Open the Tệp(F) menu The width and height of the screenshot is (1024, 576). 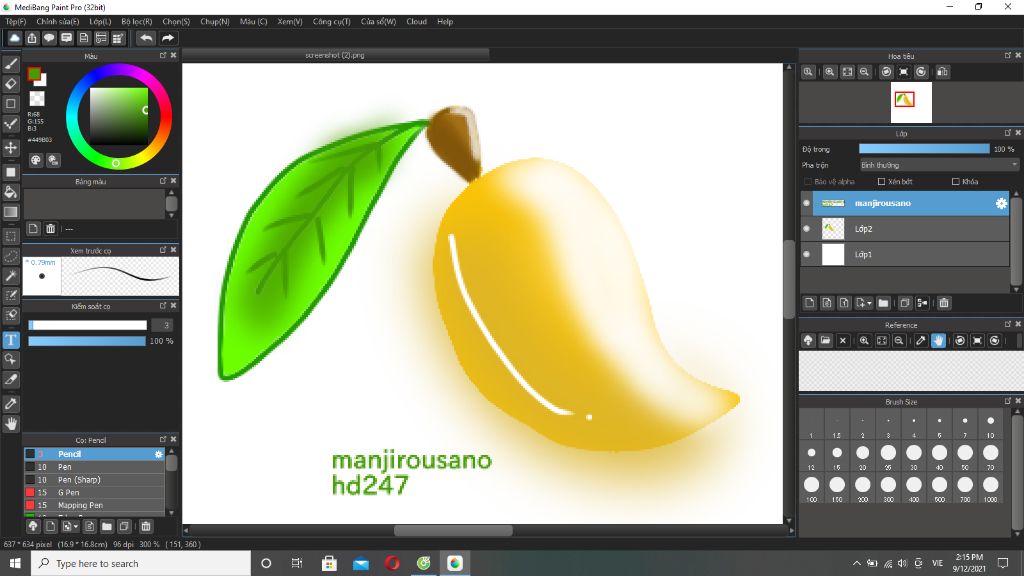16,22
